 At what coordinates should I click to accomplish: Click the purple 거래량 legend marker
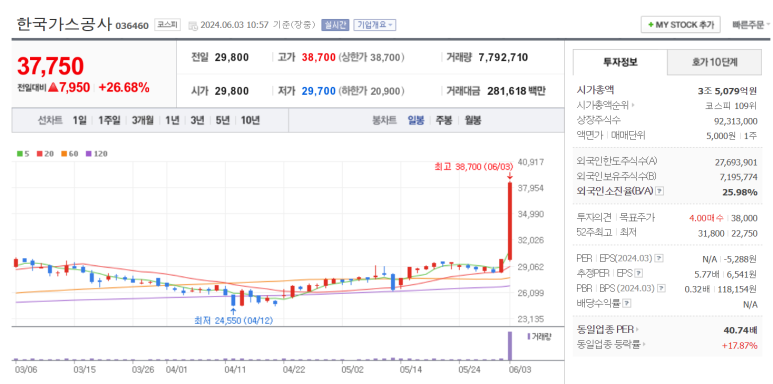[x=529, y=336]
